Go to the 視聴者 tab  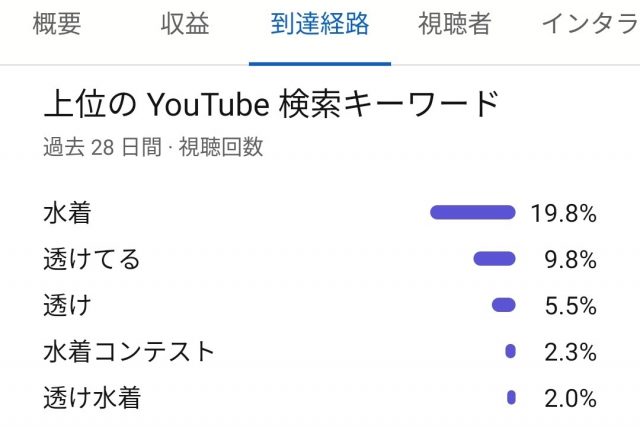[x=455, y=26]
